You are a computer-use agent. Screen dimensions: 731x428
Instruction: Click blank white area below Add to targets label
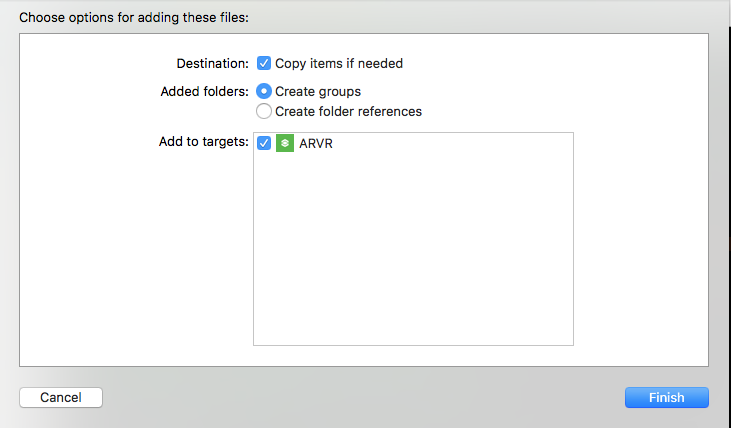[136, 256]
